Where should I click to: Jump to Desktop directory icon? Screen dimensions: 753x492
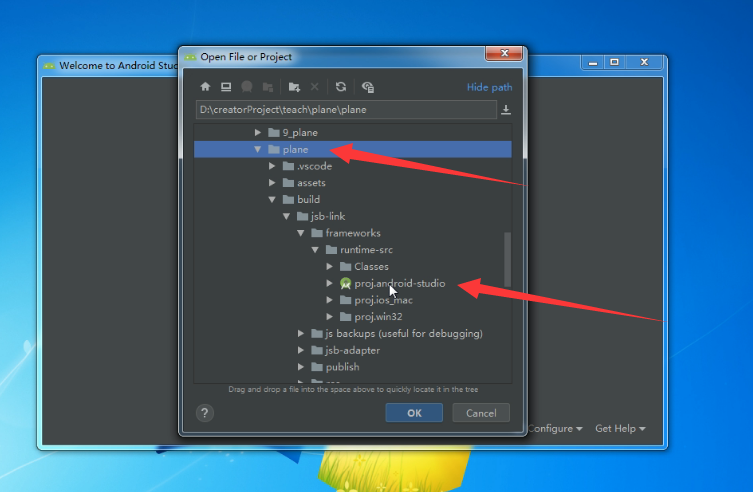(226, 87)
